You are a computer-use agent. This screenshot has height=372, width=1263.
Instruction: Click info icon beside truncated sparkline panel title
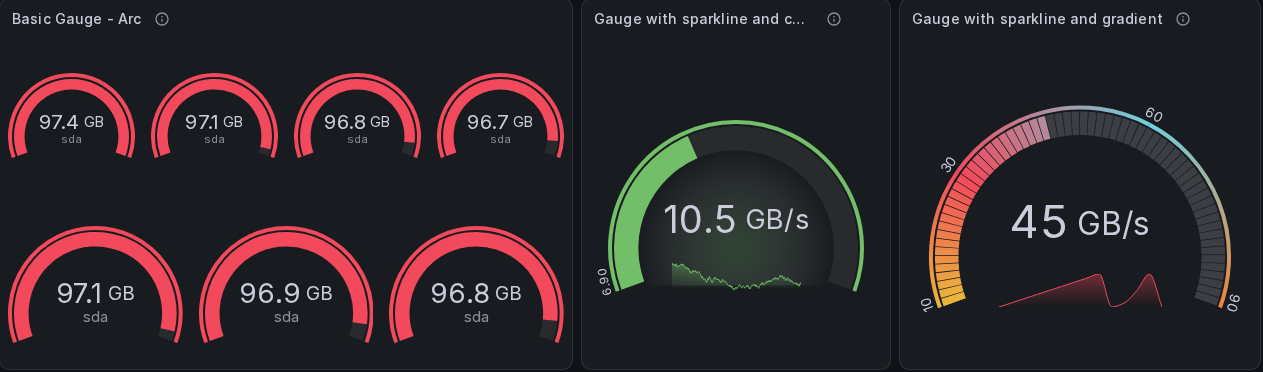point(834,19)
